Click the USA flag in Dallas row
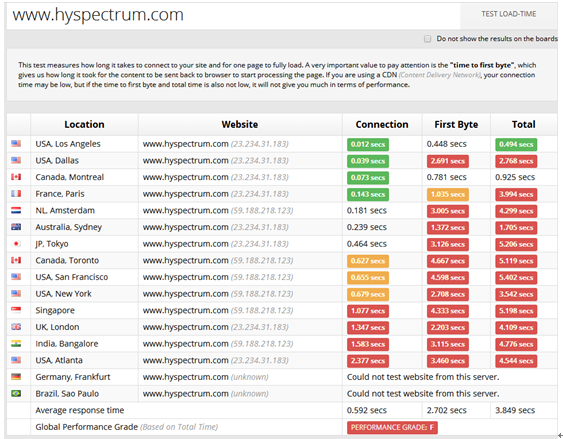 (16, 160)
